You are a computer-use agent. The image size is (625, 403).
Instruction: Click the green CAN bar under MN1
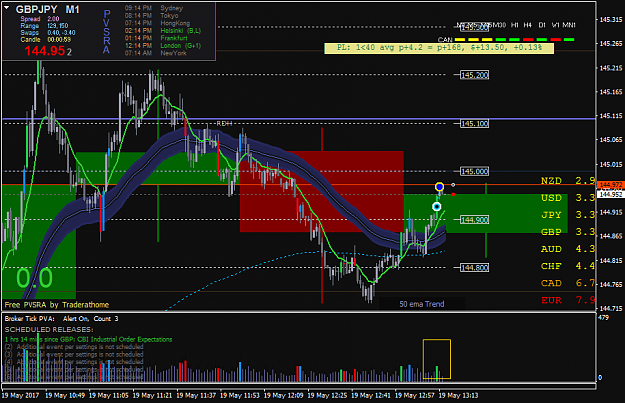coord(569,40)
